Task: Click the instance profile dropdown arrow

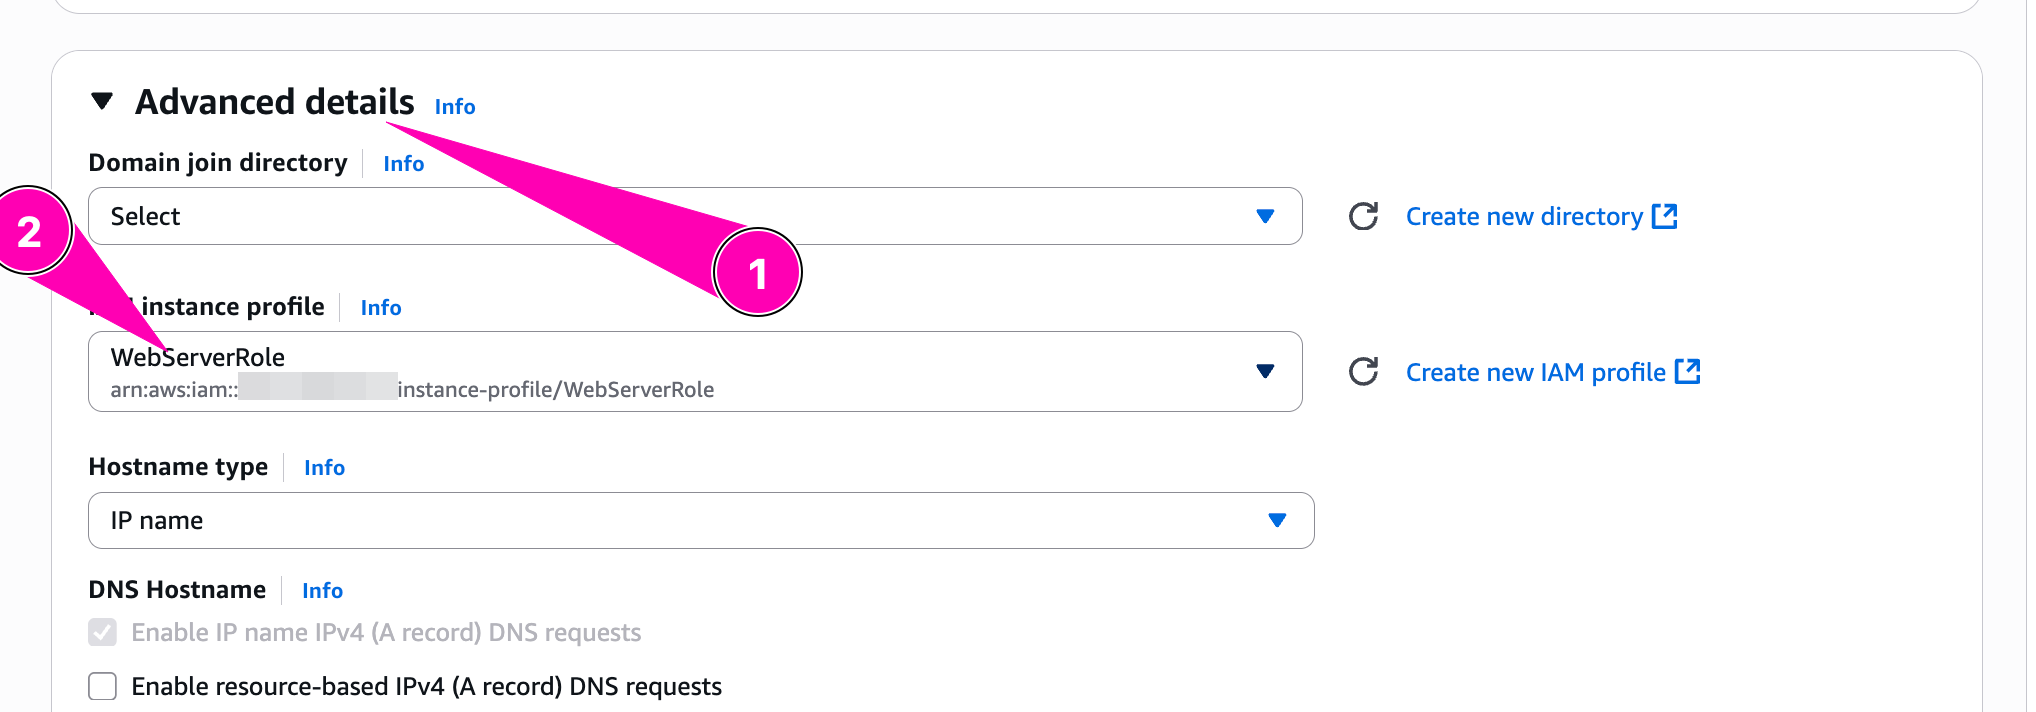Action: click(1265, 372)
